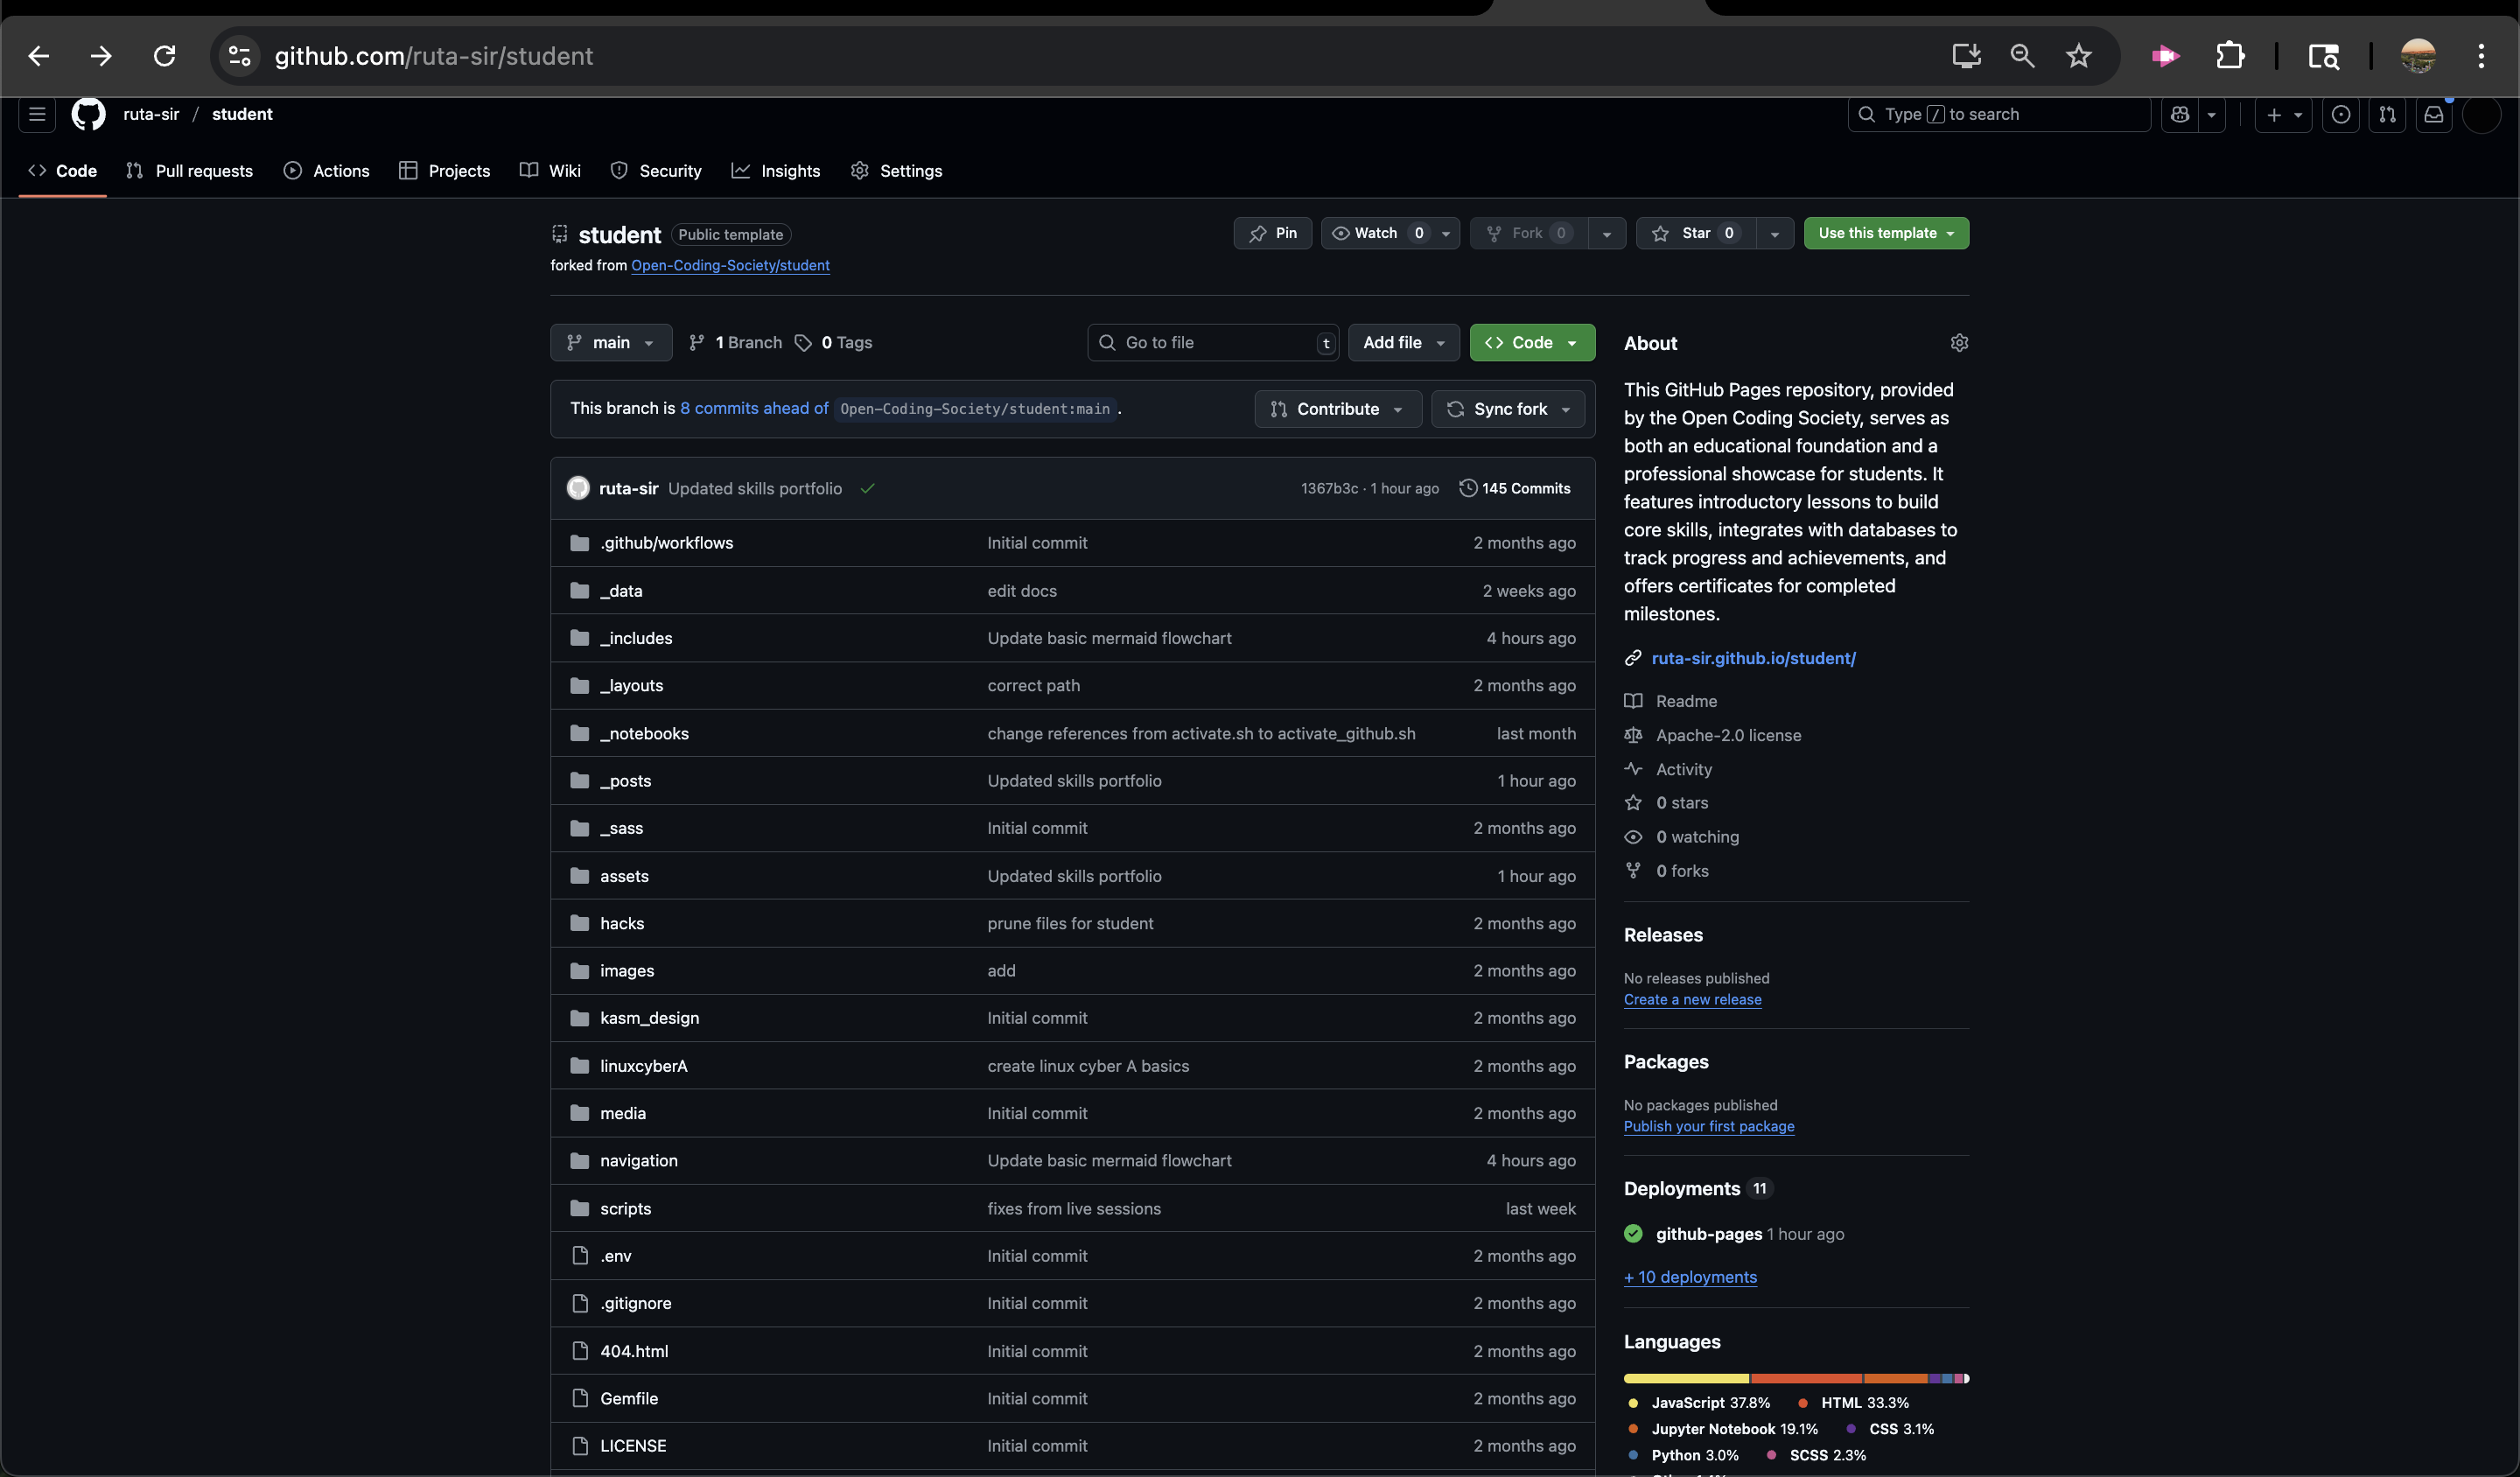Image resolution: width=2520 pixels, height=1477 pixels.
Task: Bookmark this page with the star icon
Action: 2079,56
